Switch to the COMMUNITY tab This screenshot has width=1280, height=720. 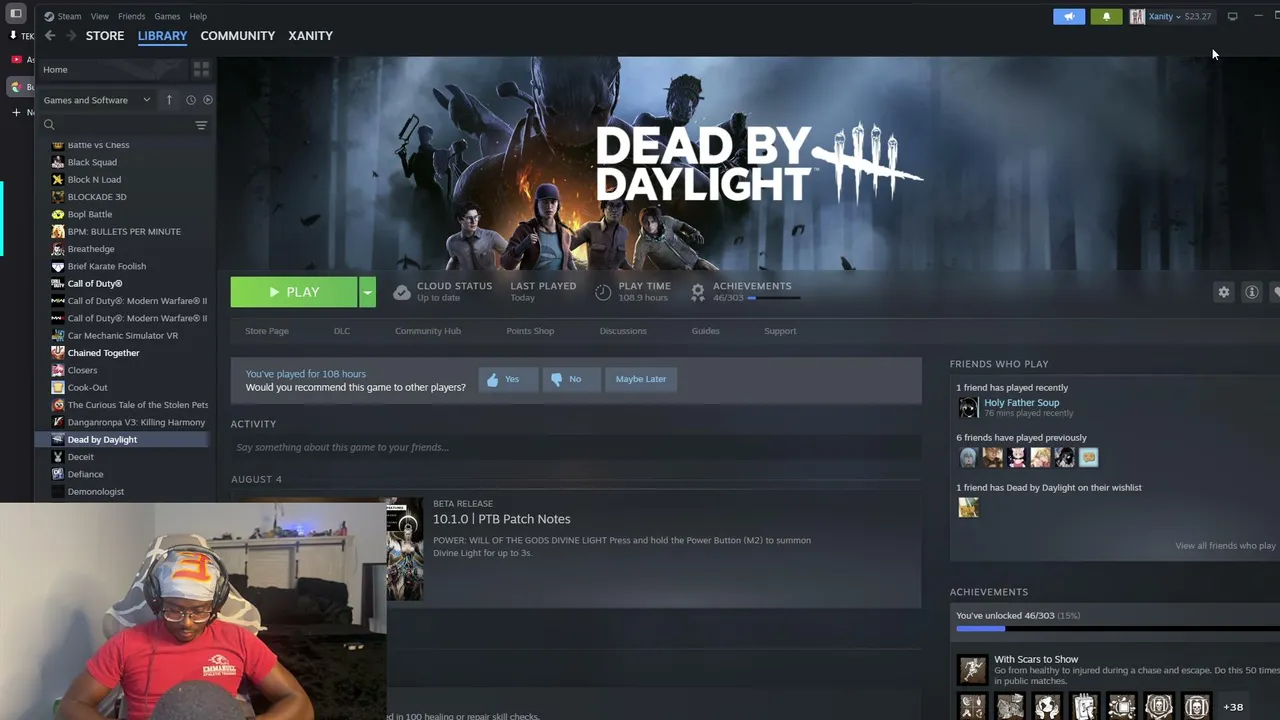237,36
